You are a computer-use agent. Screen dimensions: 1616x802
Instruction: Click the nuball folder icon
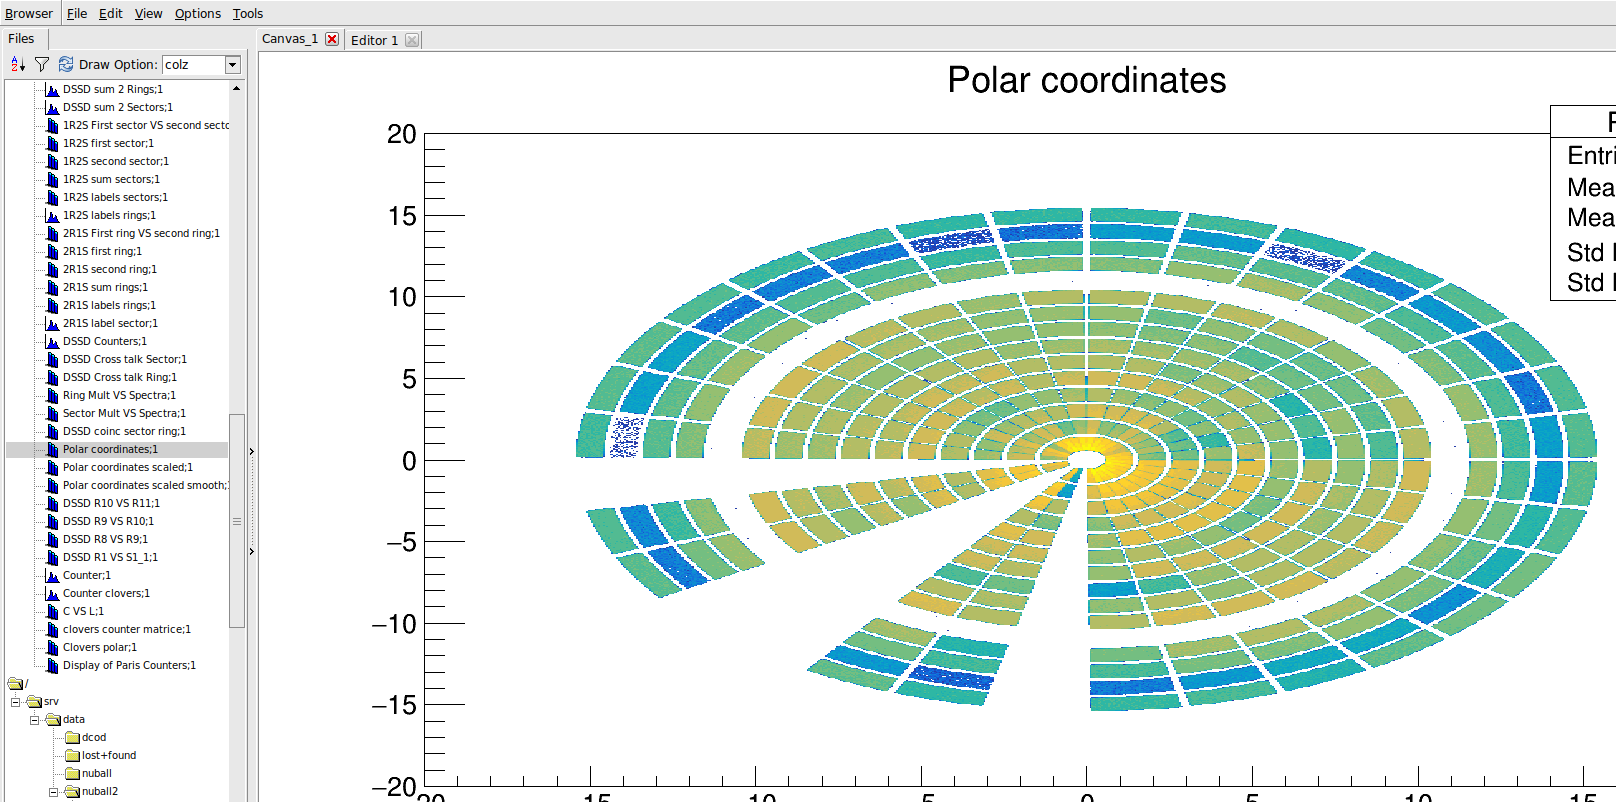point(72,774)
